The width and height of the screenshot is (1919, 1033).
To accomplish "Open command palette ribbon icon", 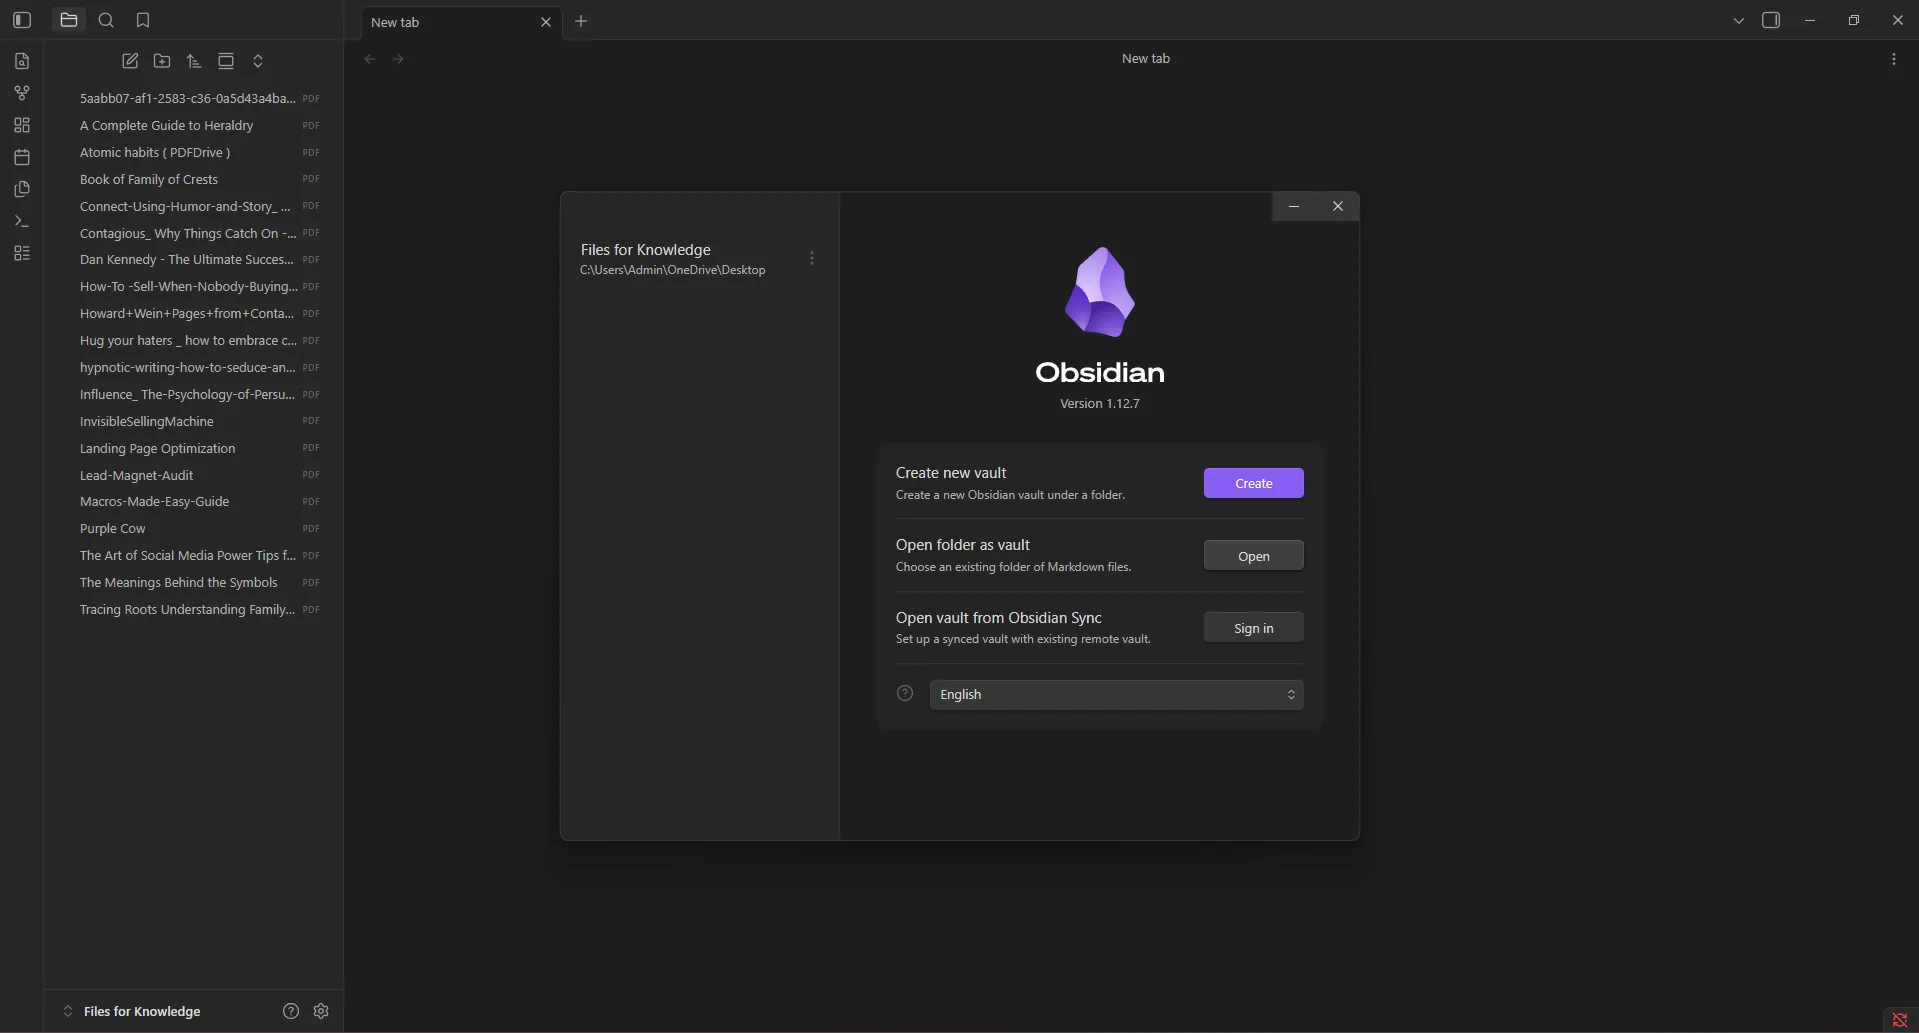I will click(x=22, y=221).
